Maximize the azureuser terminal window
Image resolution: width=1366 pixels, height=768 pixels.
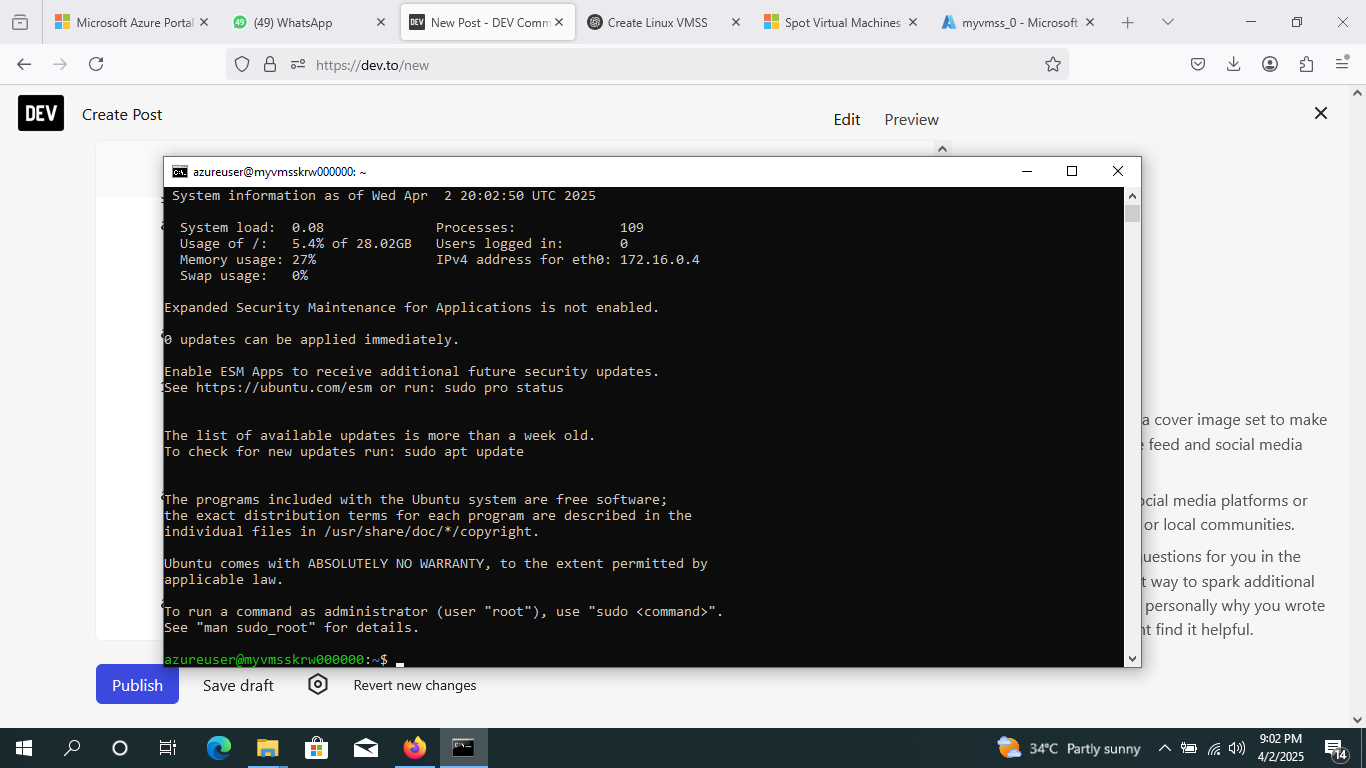pos(1072,171)
